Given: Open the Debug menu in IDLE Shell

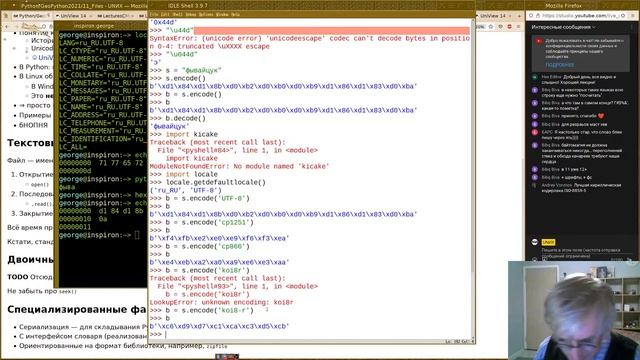Looking at the screenshot, I should [x=191, y=14].
